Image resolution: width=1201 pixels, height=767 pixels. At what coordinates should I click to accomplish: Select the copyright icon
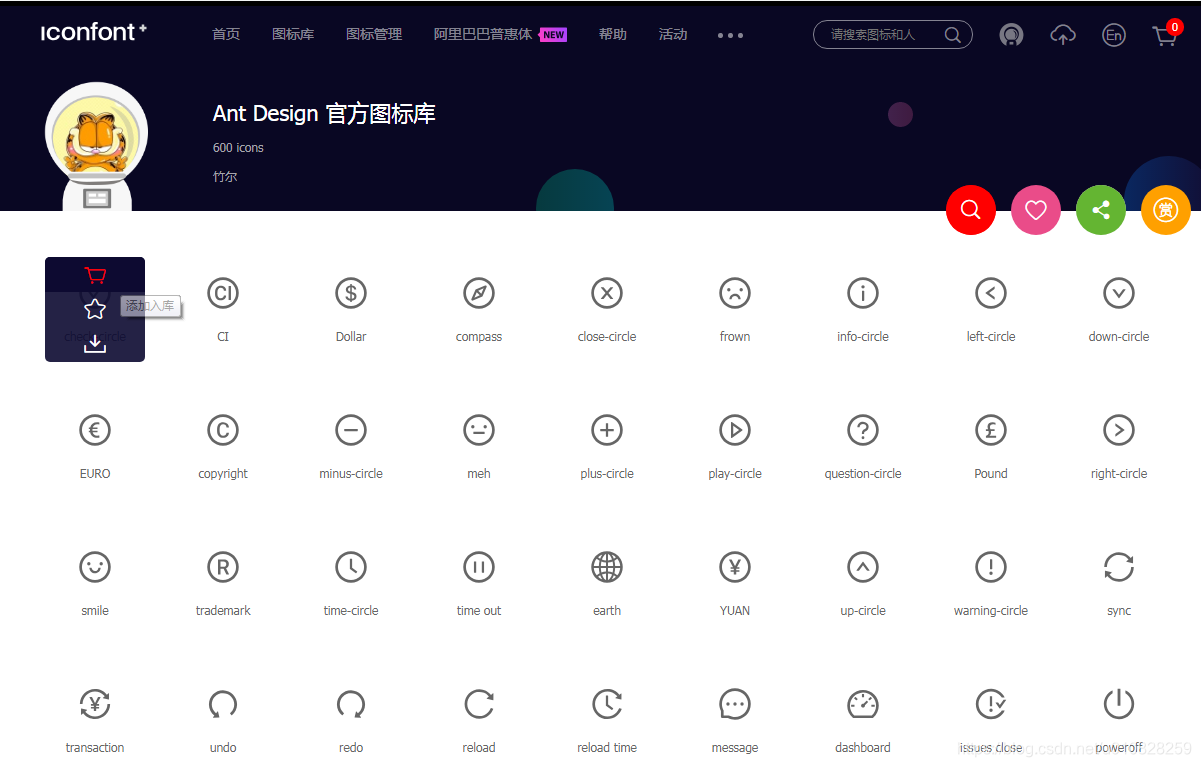point(223,430)
